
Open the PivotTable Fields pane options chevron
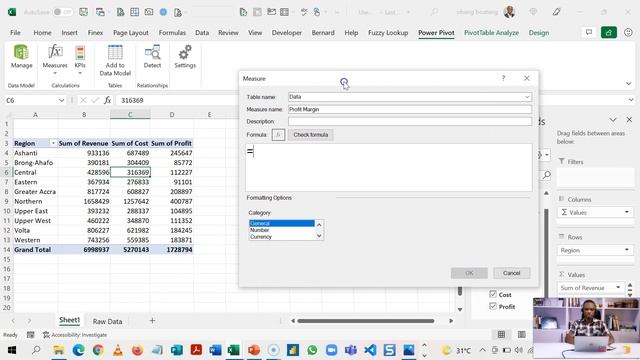[613, 120]
